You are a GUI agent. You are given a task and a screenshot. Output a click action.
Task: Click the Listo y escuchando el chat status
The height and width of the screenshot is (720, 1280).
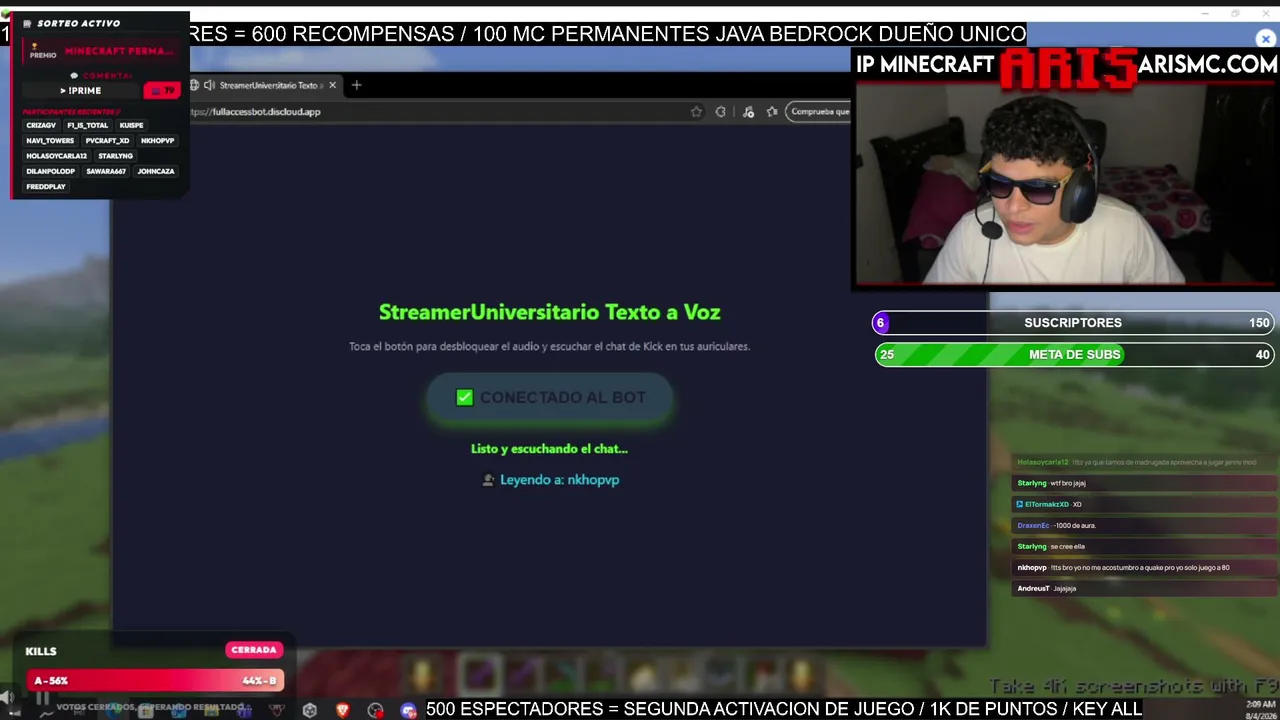click(549, 449)
